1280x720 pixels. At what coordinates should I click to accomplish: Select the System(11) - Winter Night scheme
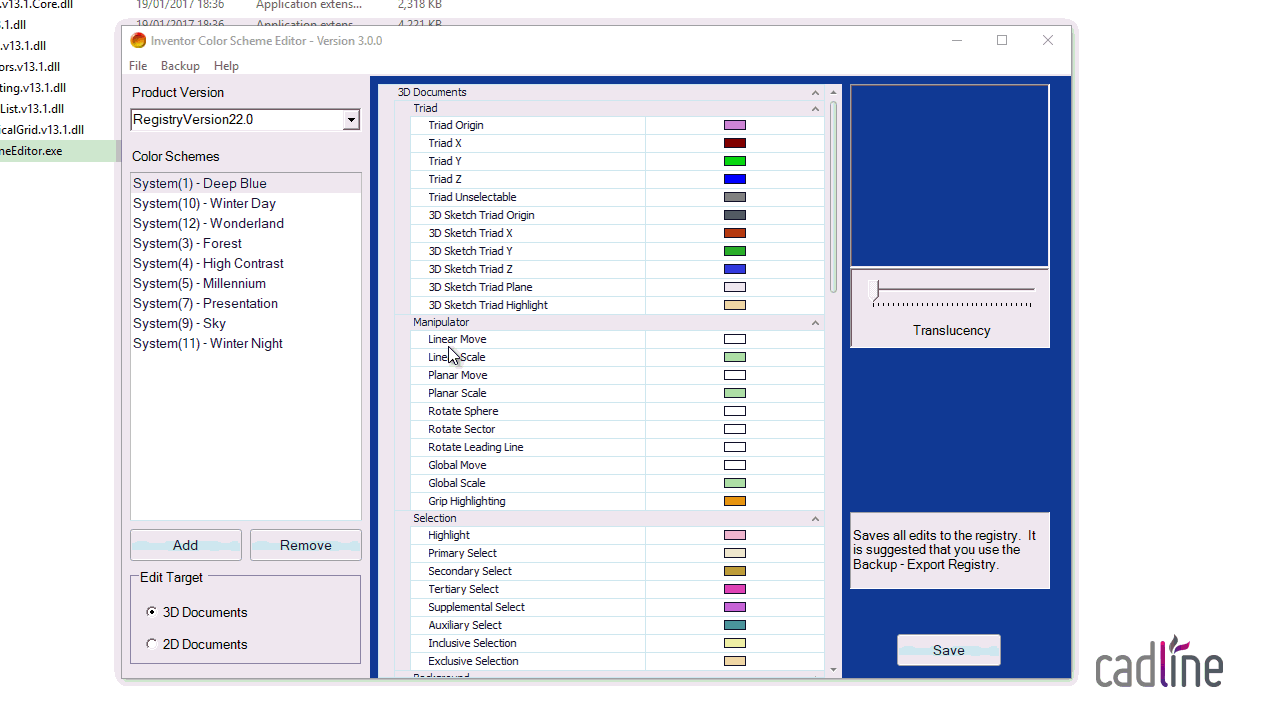[x=246, y=343]
